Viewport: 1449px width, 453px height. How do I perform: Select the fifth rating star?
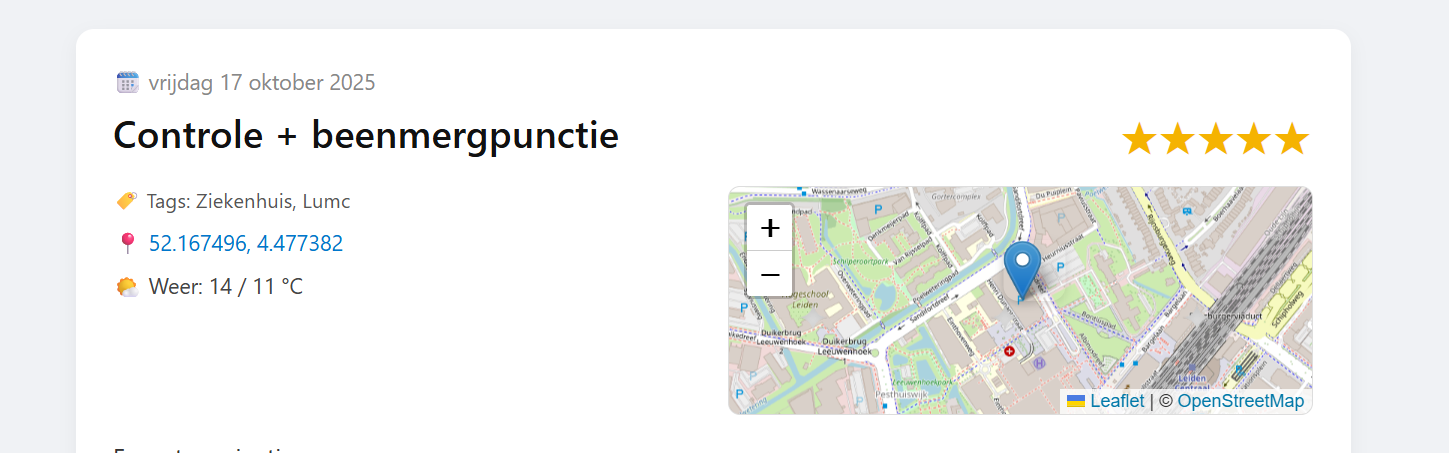(1292, 139)
